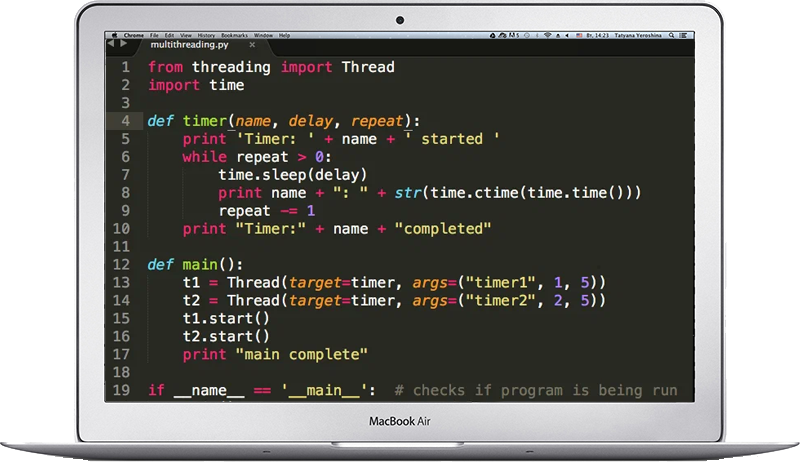Click the 'while' keyword on line 6
This screenshot has height=464, width=800.
click(x=205, y=157)
